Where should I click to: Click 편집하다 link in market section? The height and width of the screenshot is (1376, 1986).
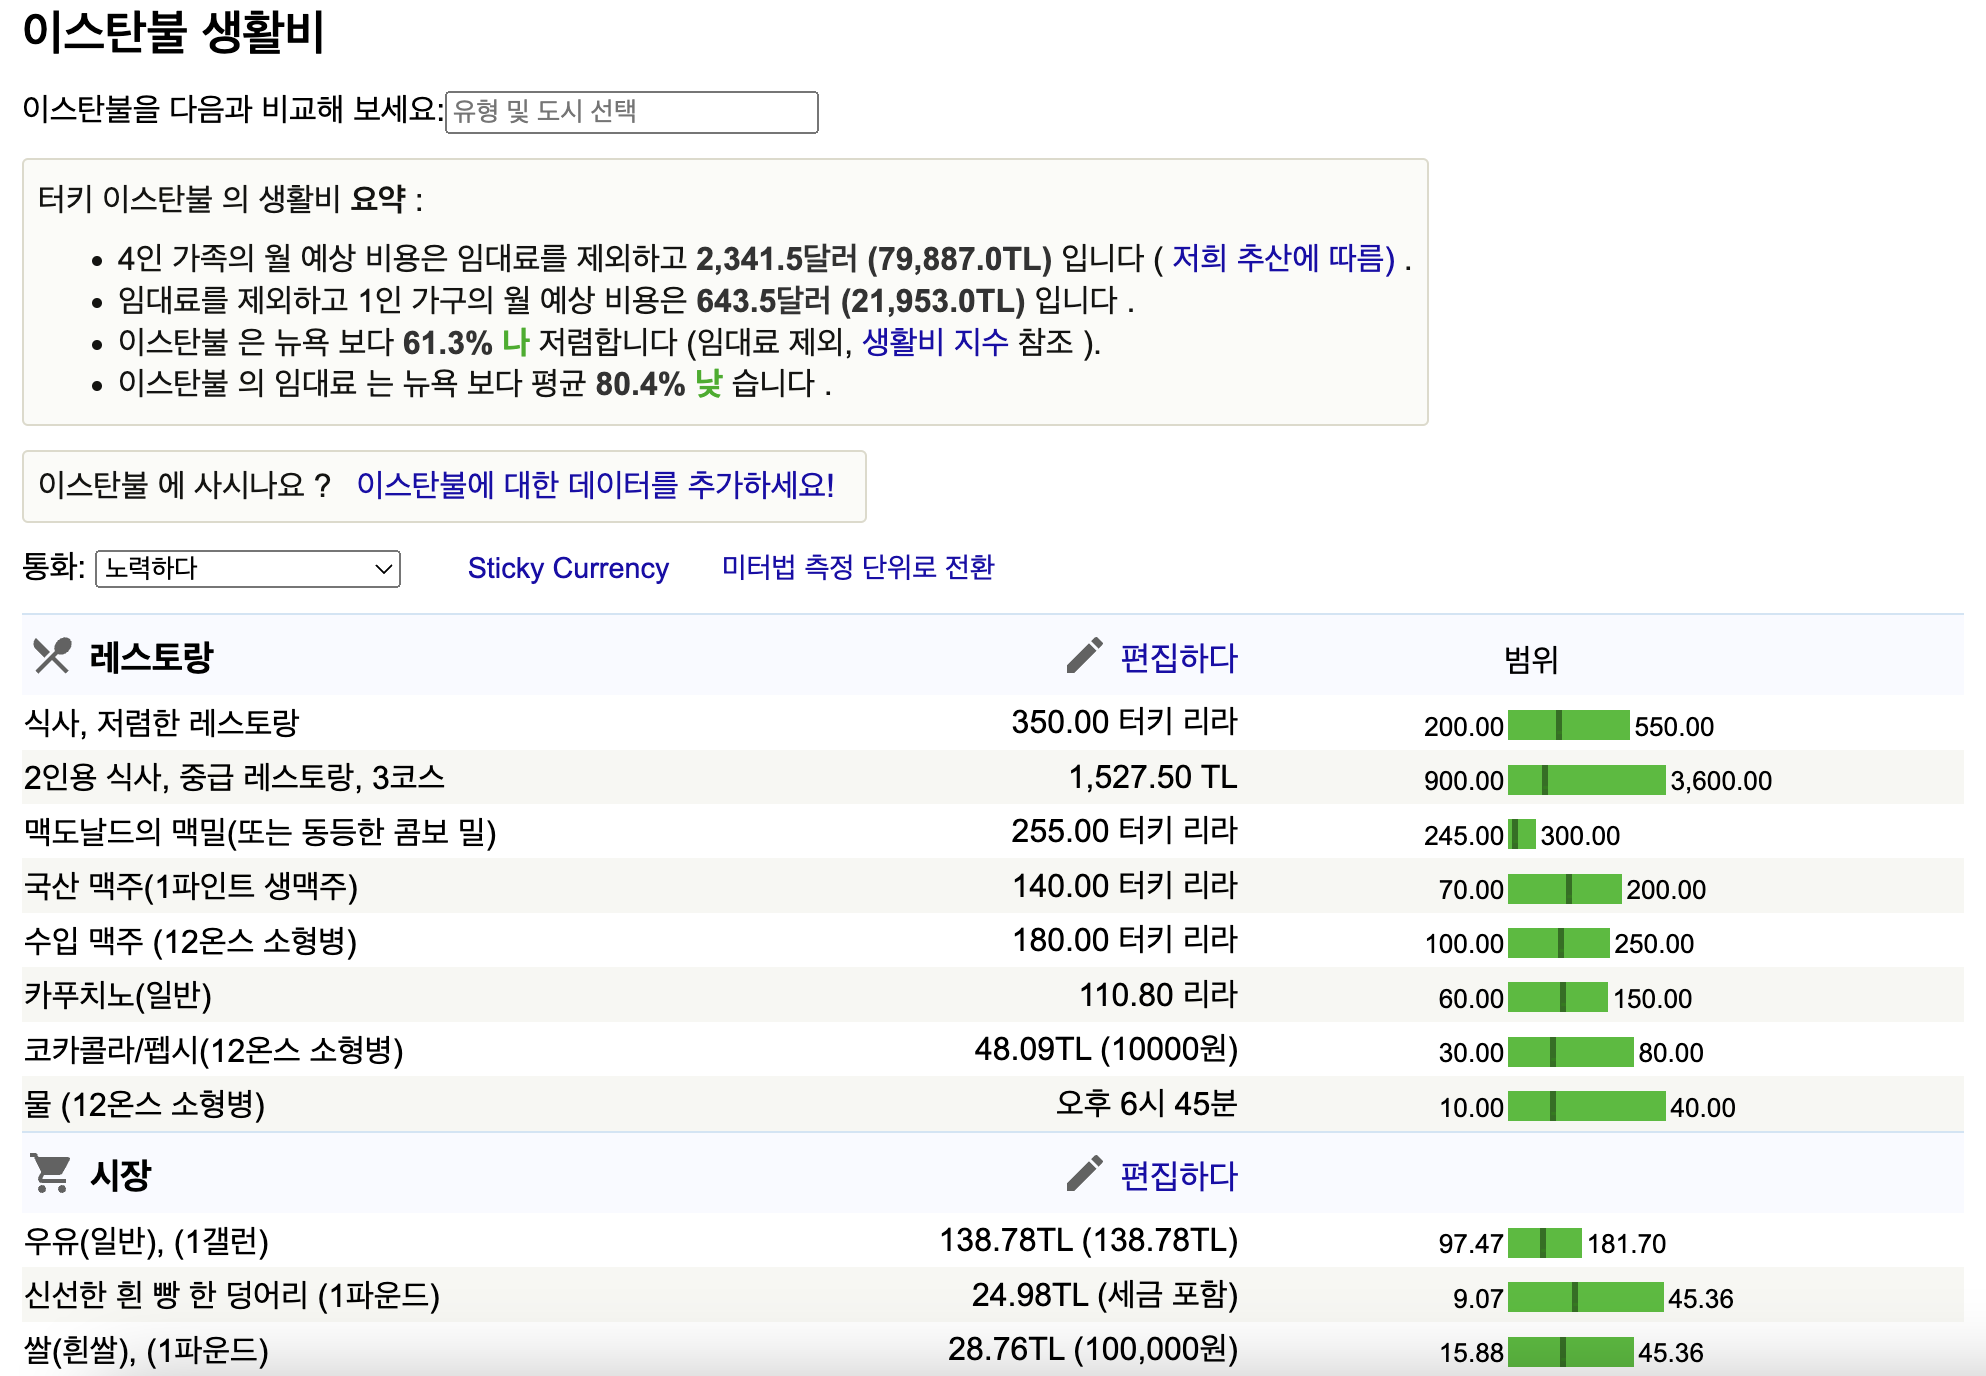tap(1178, 1176)
